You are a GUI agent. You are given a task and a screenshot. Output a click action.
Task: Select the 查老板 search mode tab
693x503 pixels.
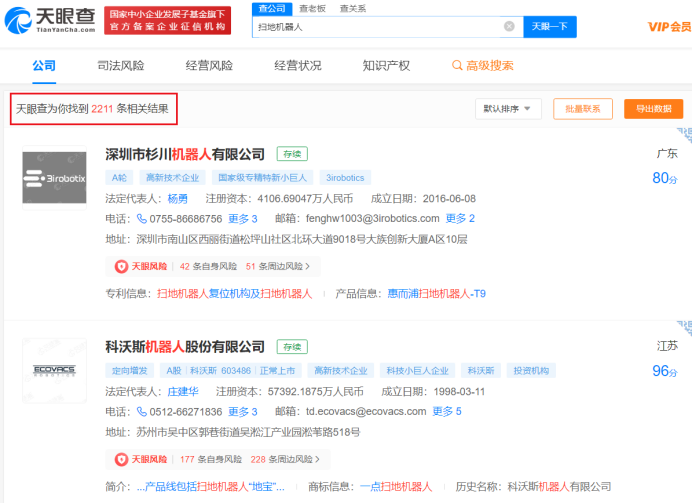coord(313,8)
